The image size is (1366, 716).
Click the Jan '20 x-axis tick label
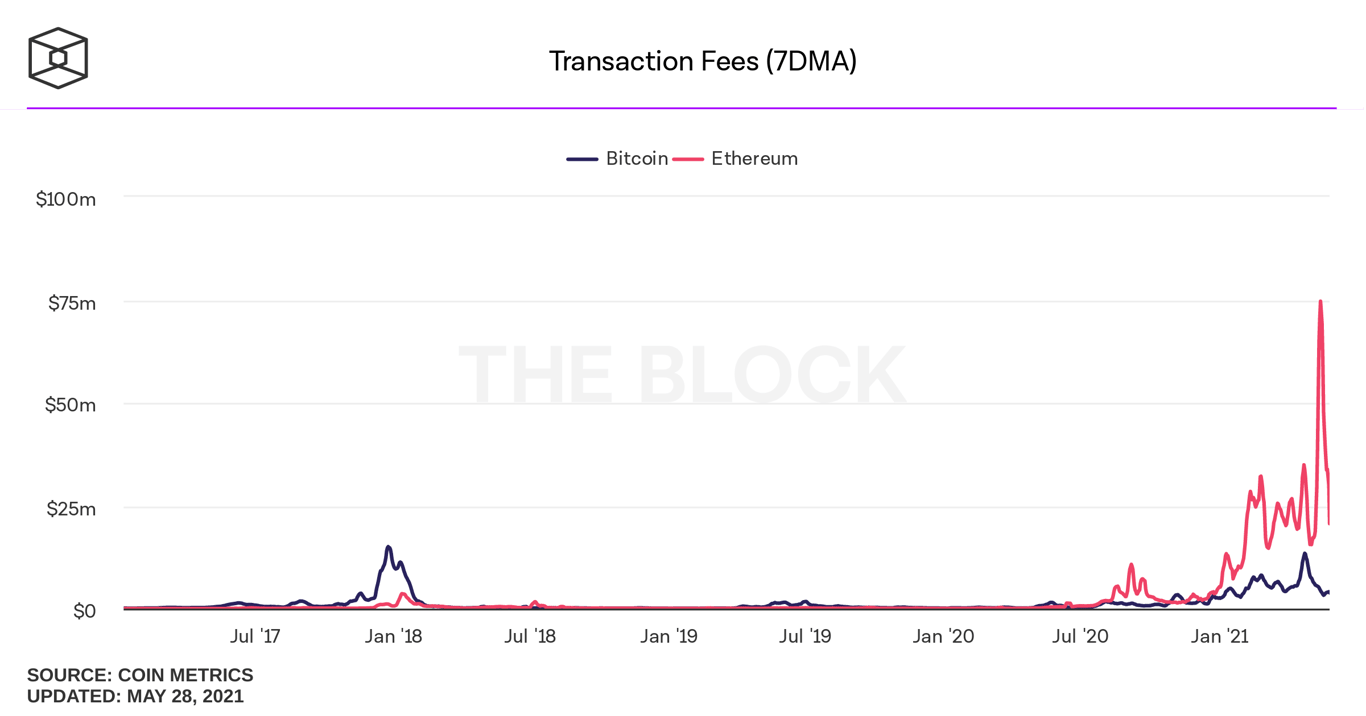[943, 636]
